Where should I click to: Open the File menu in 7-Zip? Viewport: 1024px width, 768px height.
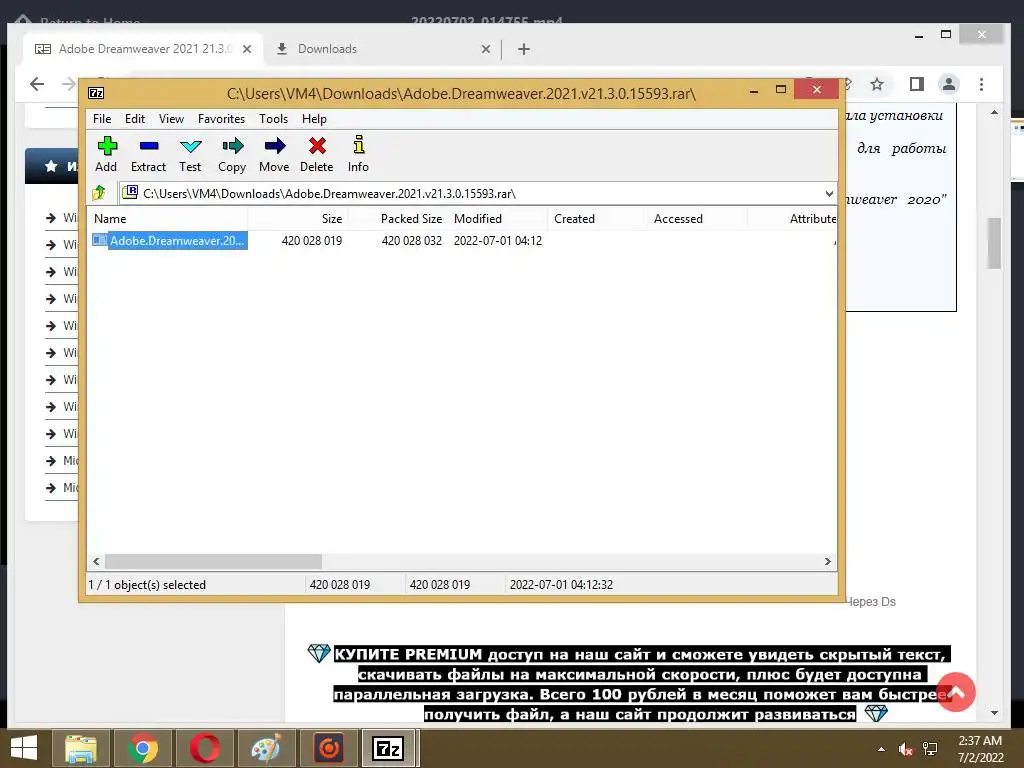pyautogui.click(x=102, y=119)
